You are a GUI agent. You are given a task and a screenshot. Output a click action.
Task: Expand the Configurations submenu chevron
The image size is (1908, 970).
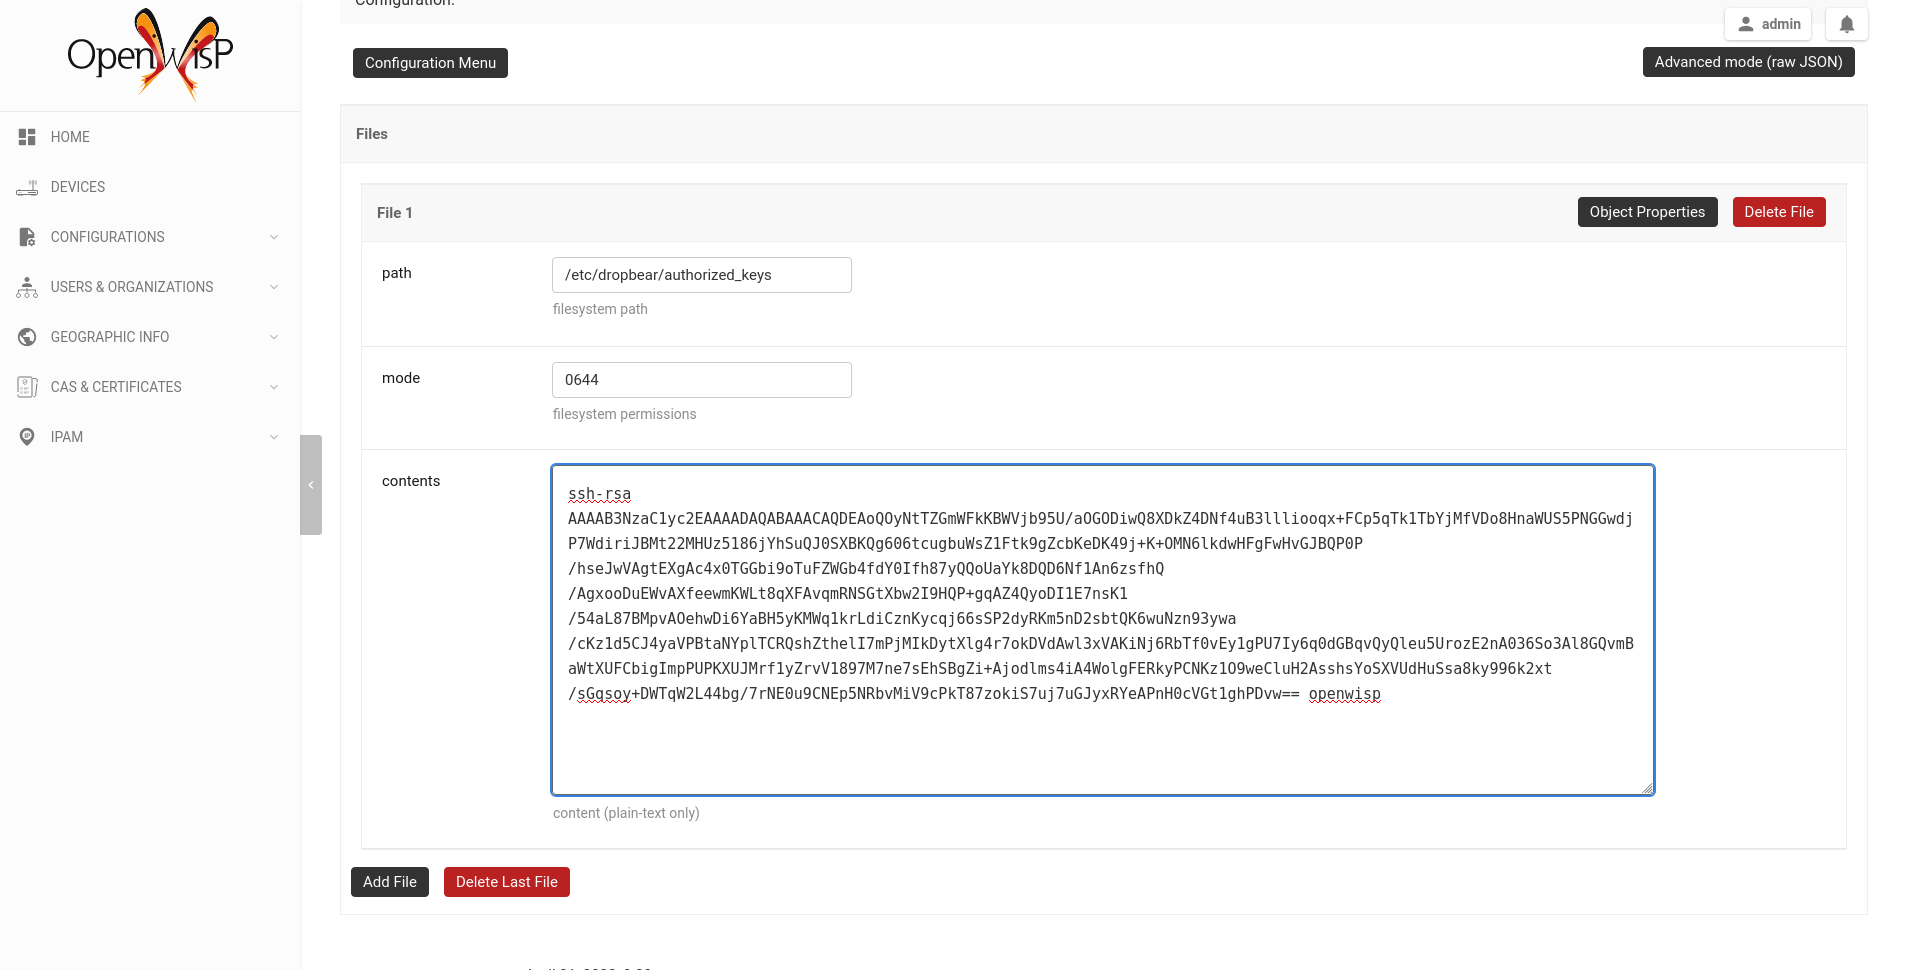tap(274, 237)
